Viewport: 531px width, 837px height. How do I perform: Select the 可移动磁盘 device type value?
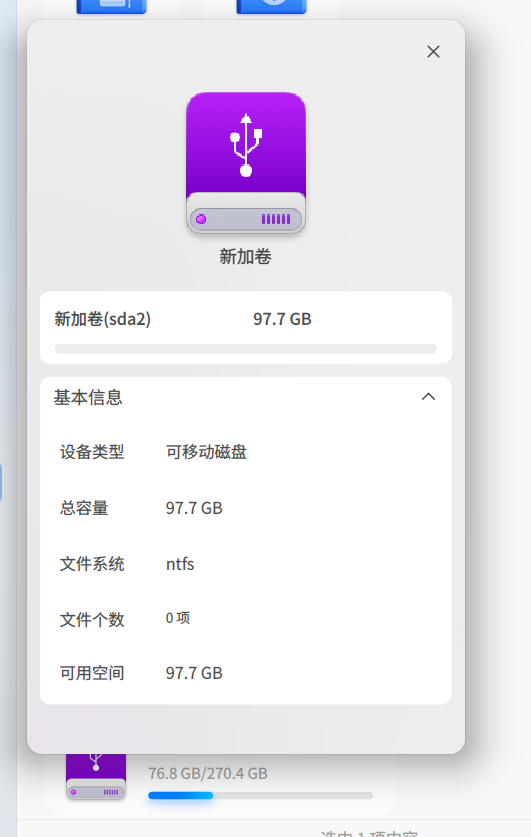pyautogui.click(x=206, y=452)
